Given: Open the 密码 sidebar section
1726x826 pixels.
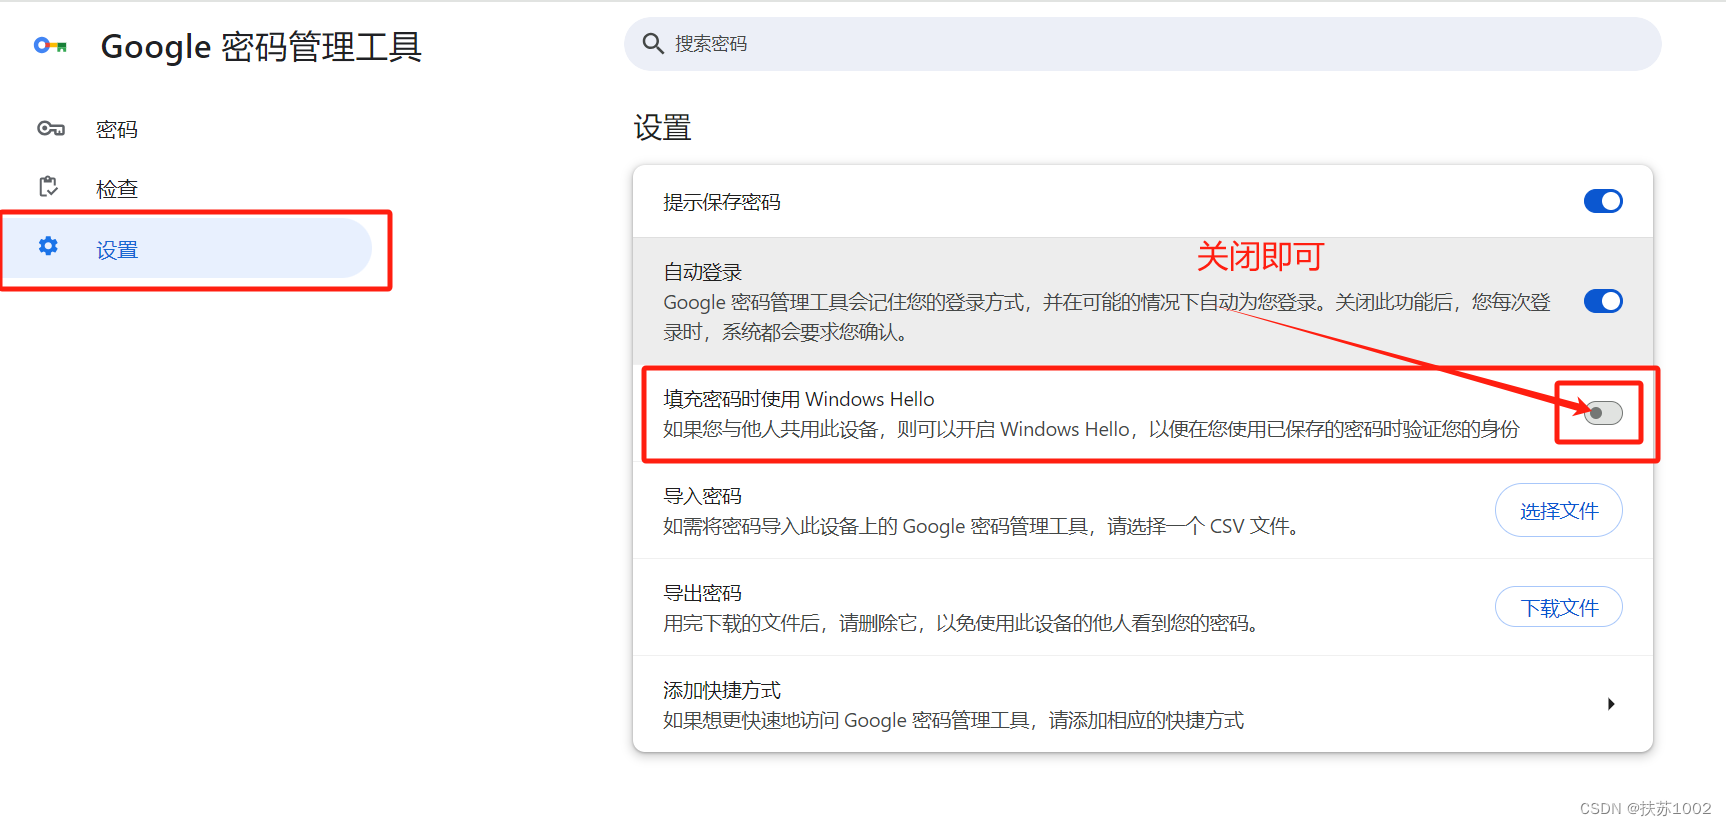Looking at the screenshot, I should tap(117, 130).
